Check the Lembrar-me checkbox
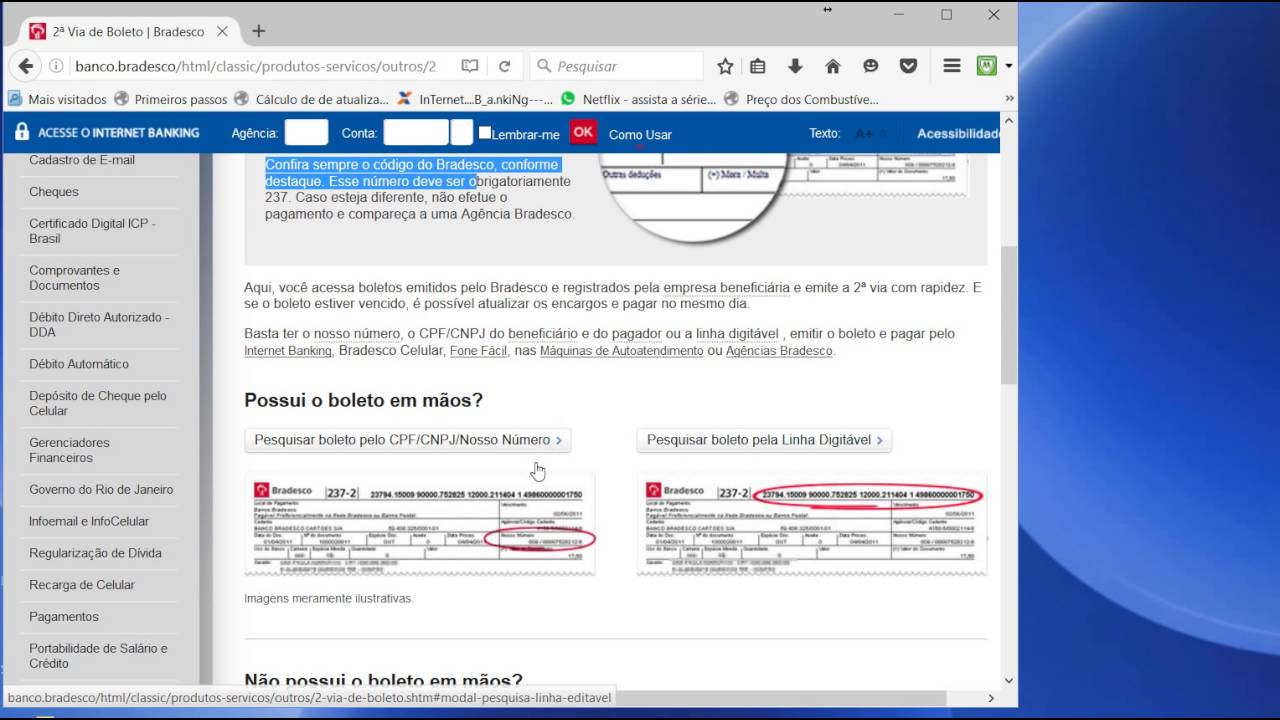 pyautogui.click(x=485, y=132)
